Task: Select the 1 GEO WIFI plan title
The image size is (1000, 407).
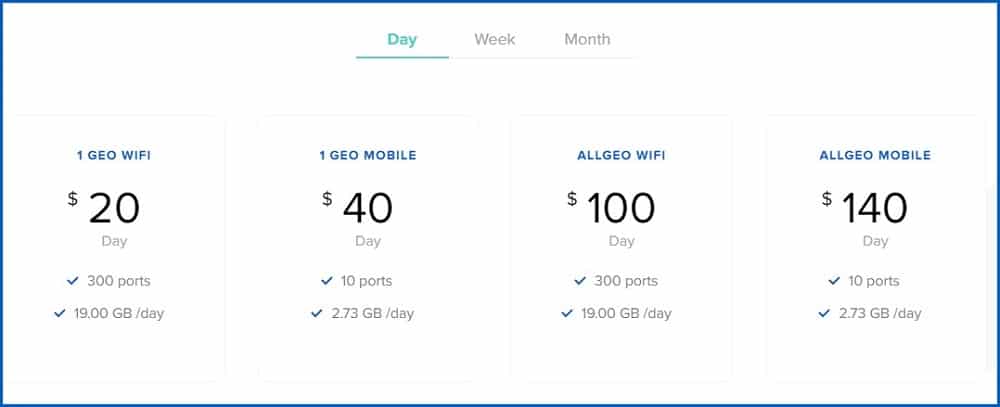Action: pos(114,156)
